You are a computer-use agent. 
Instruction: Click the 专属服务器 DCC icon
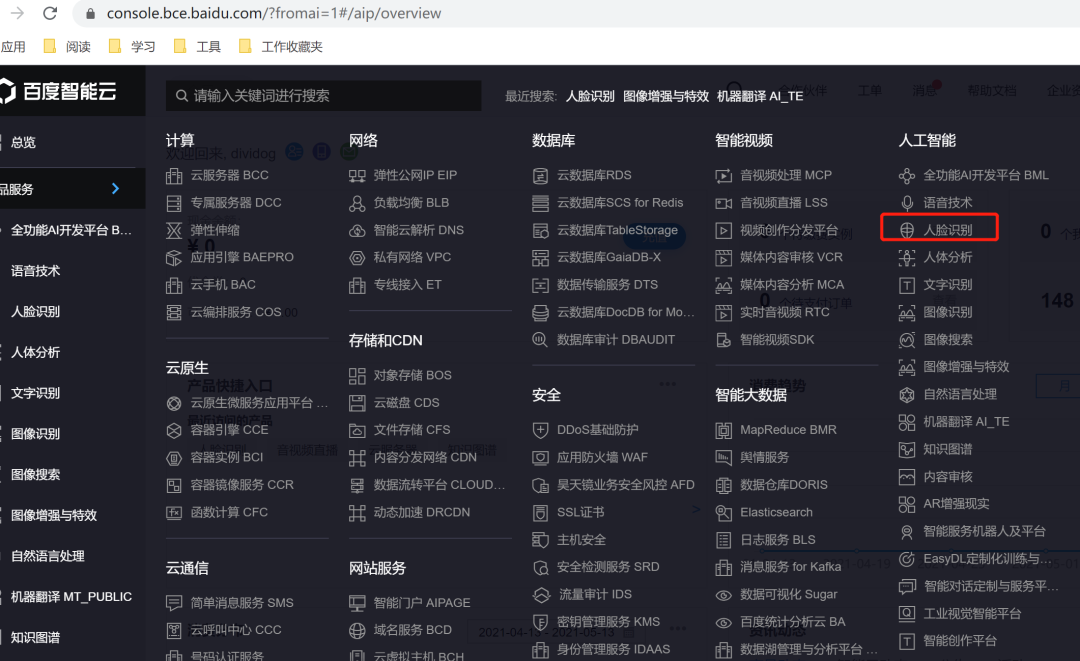(174, 203)
